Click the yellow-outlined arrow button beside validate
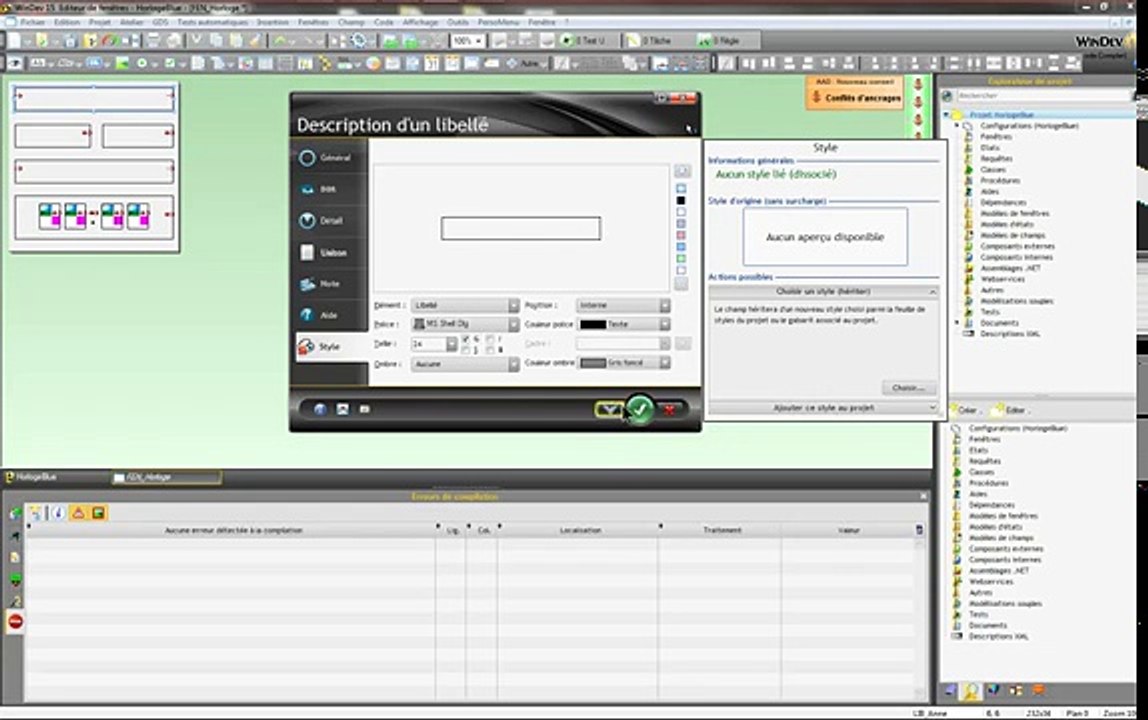This screenshot has width=1148, height=720. [x=609, y=409]
